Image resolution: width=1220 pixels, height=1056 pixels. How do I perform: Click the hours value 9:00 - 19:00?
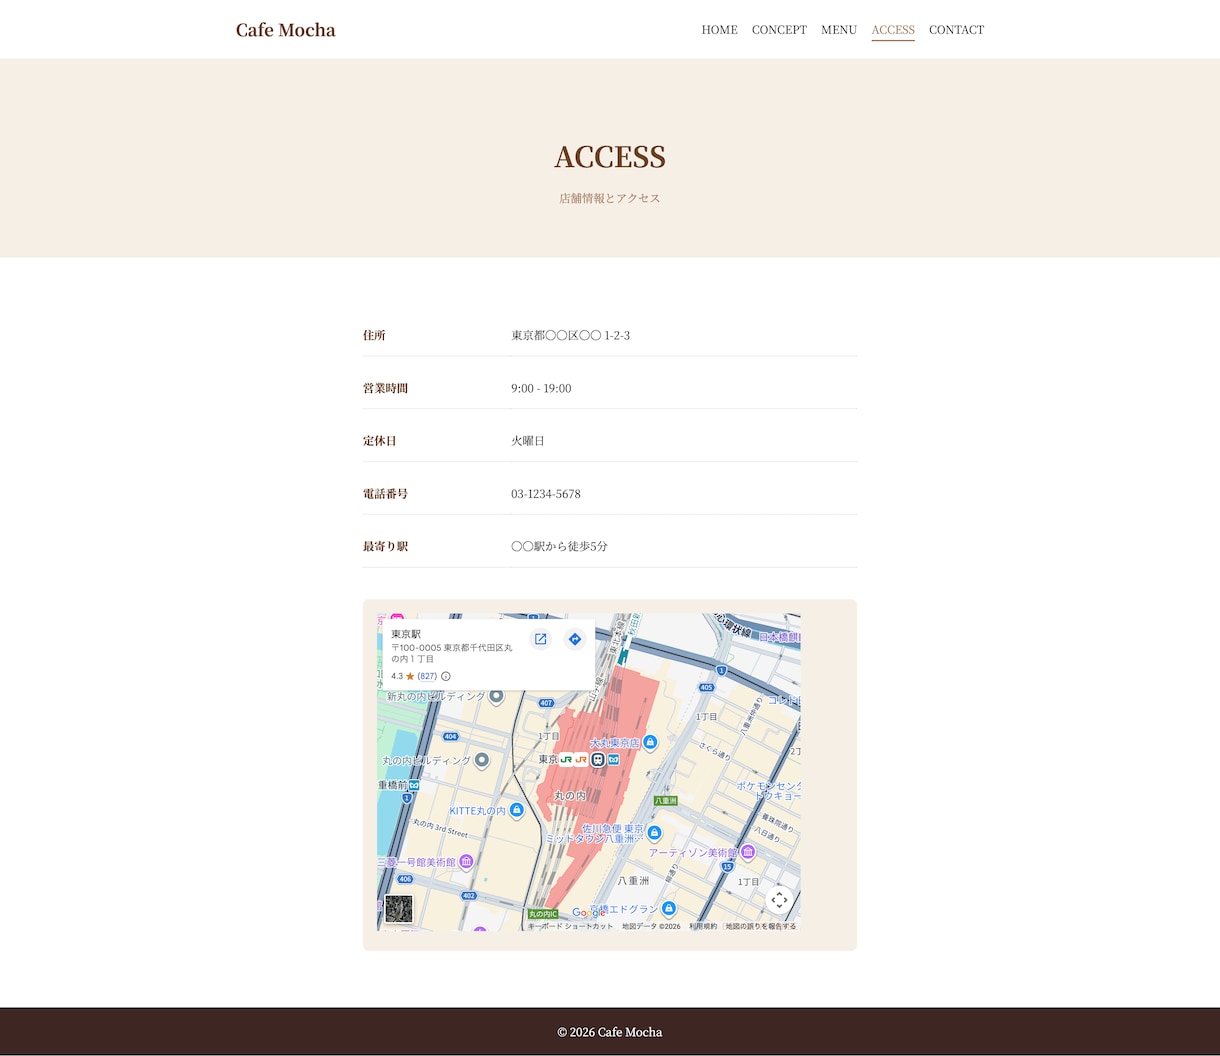(541, 388)
